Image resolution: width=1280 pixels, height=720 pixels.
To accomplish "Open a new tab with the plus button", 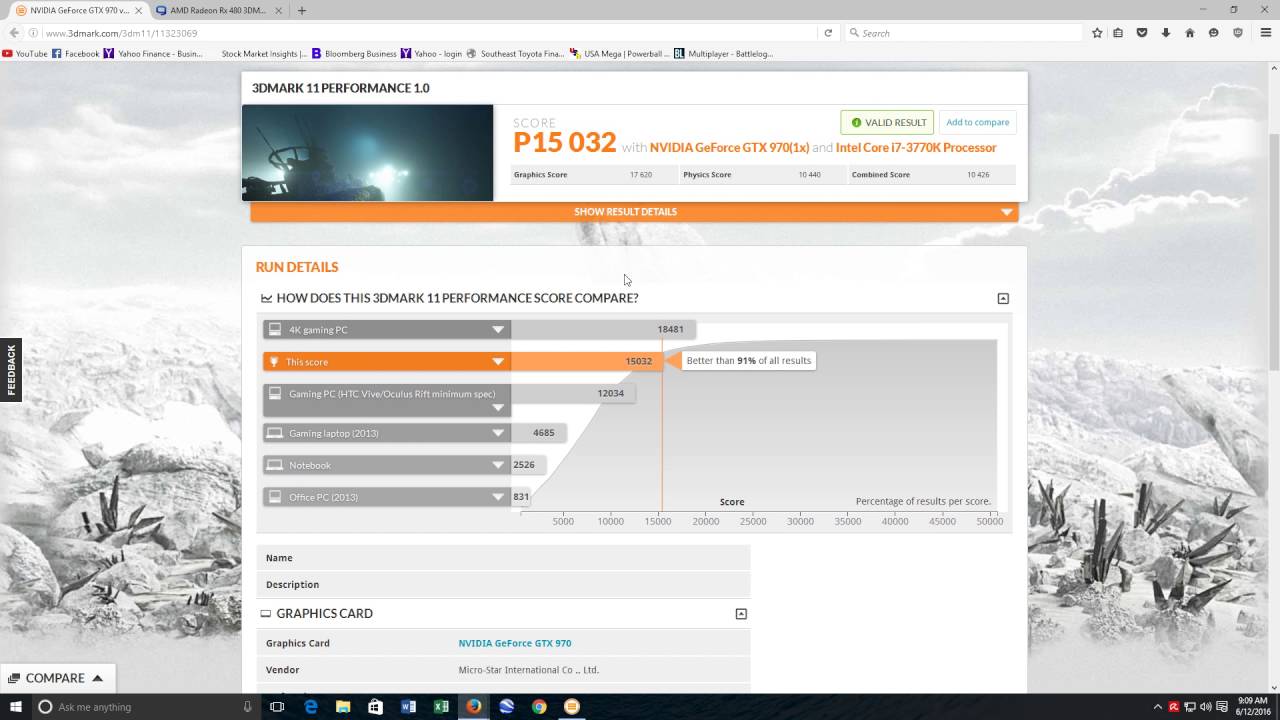I will [x=302, y=10].
